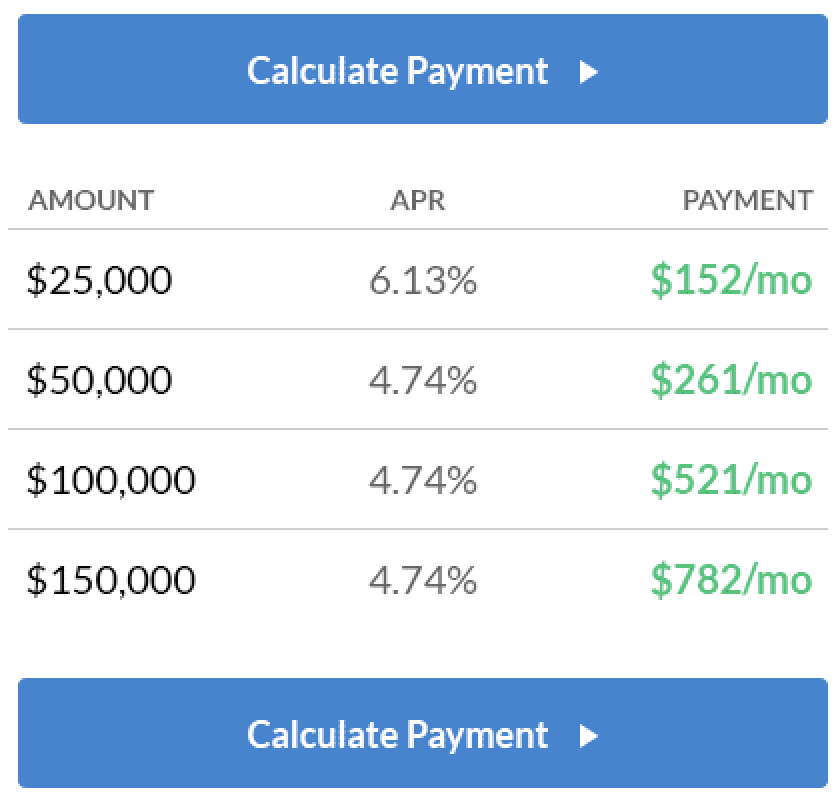
Task: Open the $521/mo payment link
Action: 731,480
